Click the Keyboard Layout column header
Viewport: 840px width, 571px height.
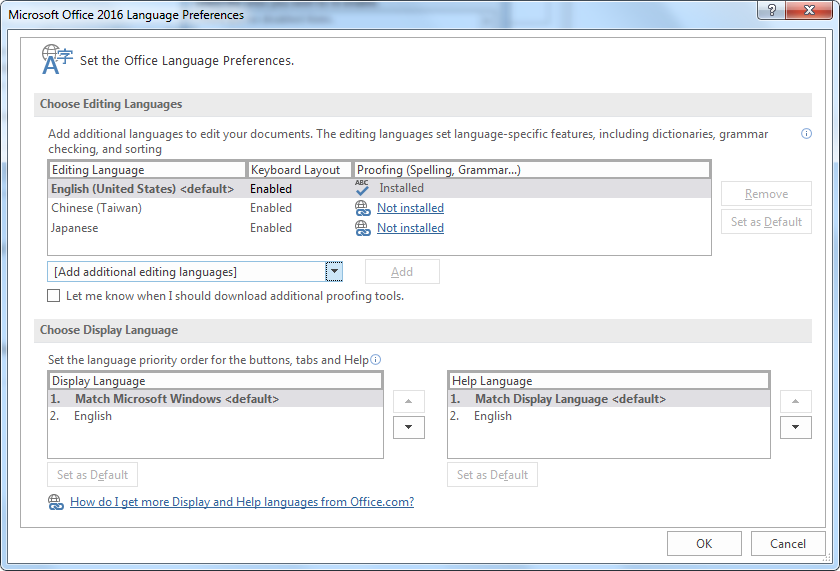tap(299, 170)
